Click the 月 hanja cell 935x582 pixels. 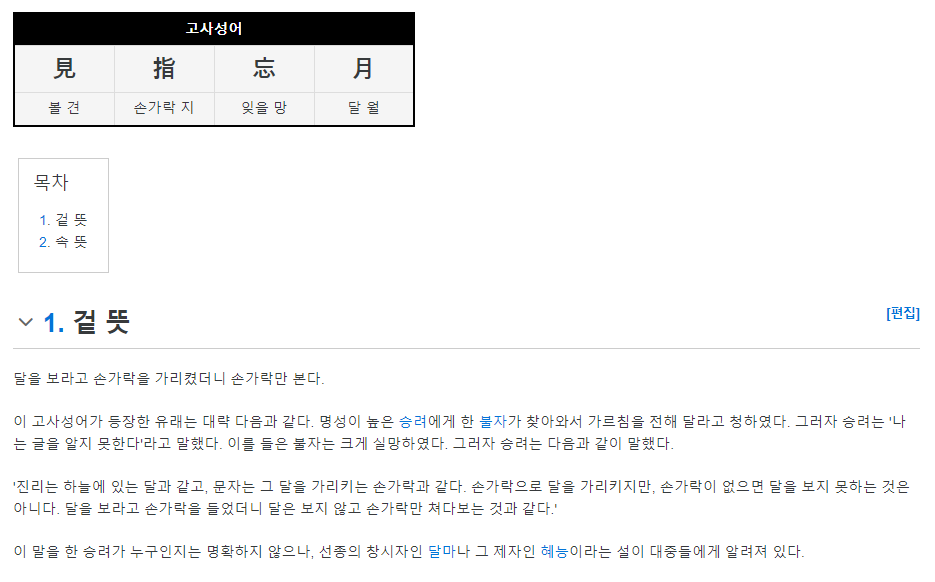[363, 69]
